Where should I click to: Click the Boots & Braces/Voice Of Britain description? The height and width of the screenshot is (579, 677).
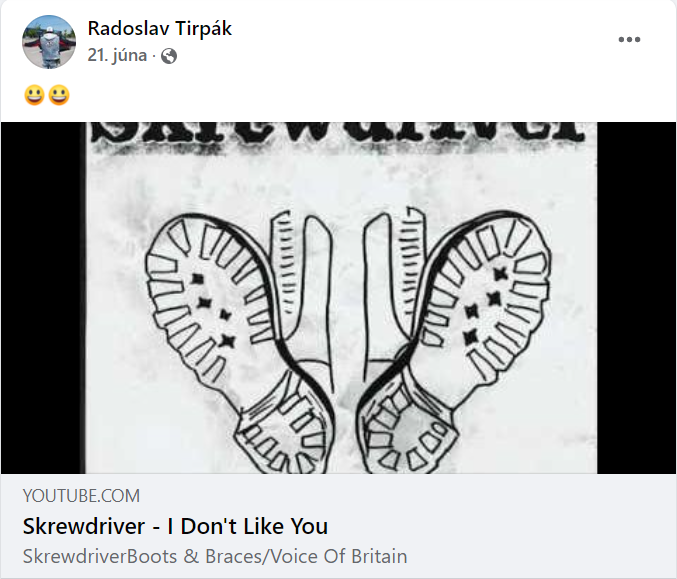point(215,556)
